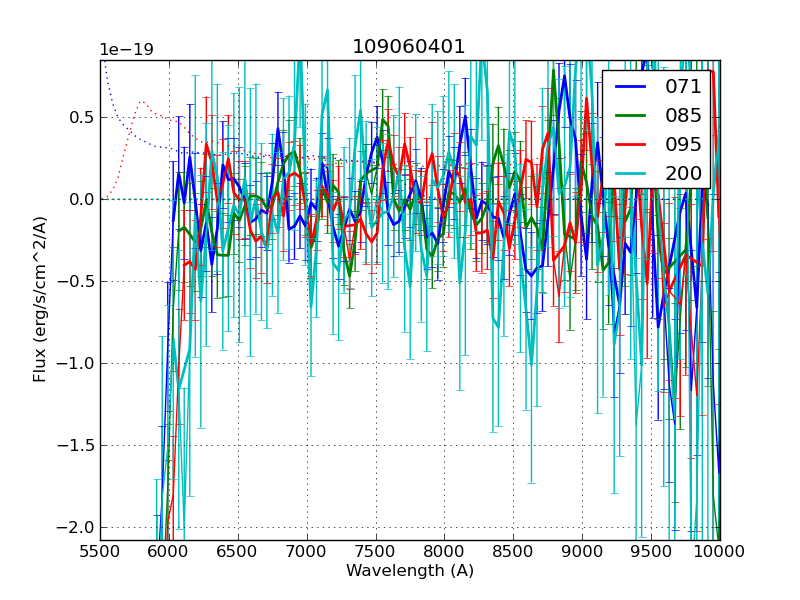Image resolution: width=800 pixels, height=600 pixels.
Task: Click the 1e-19 exponent label
Action: click(x=126, y=50)
